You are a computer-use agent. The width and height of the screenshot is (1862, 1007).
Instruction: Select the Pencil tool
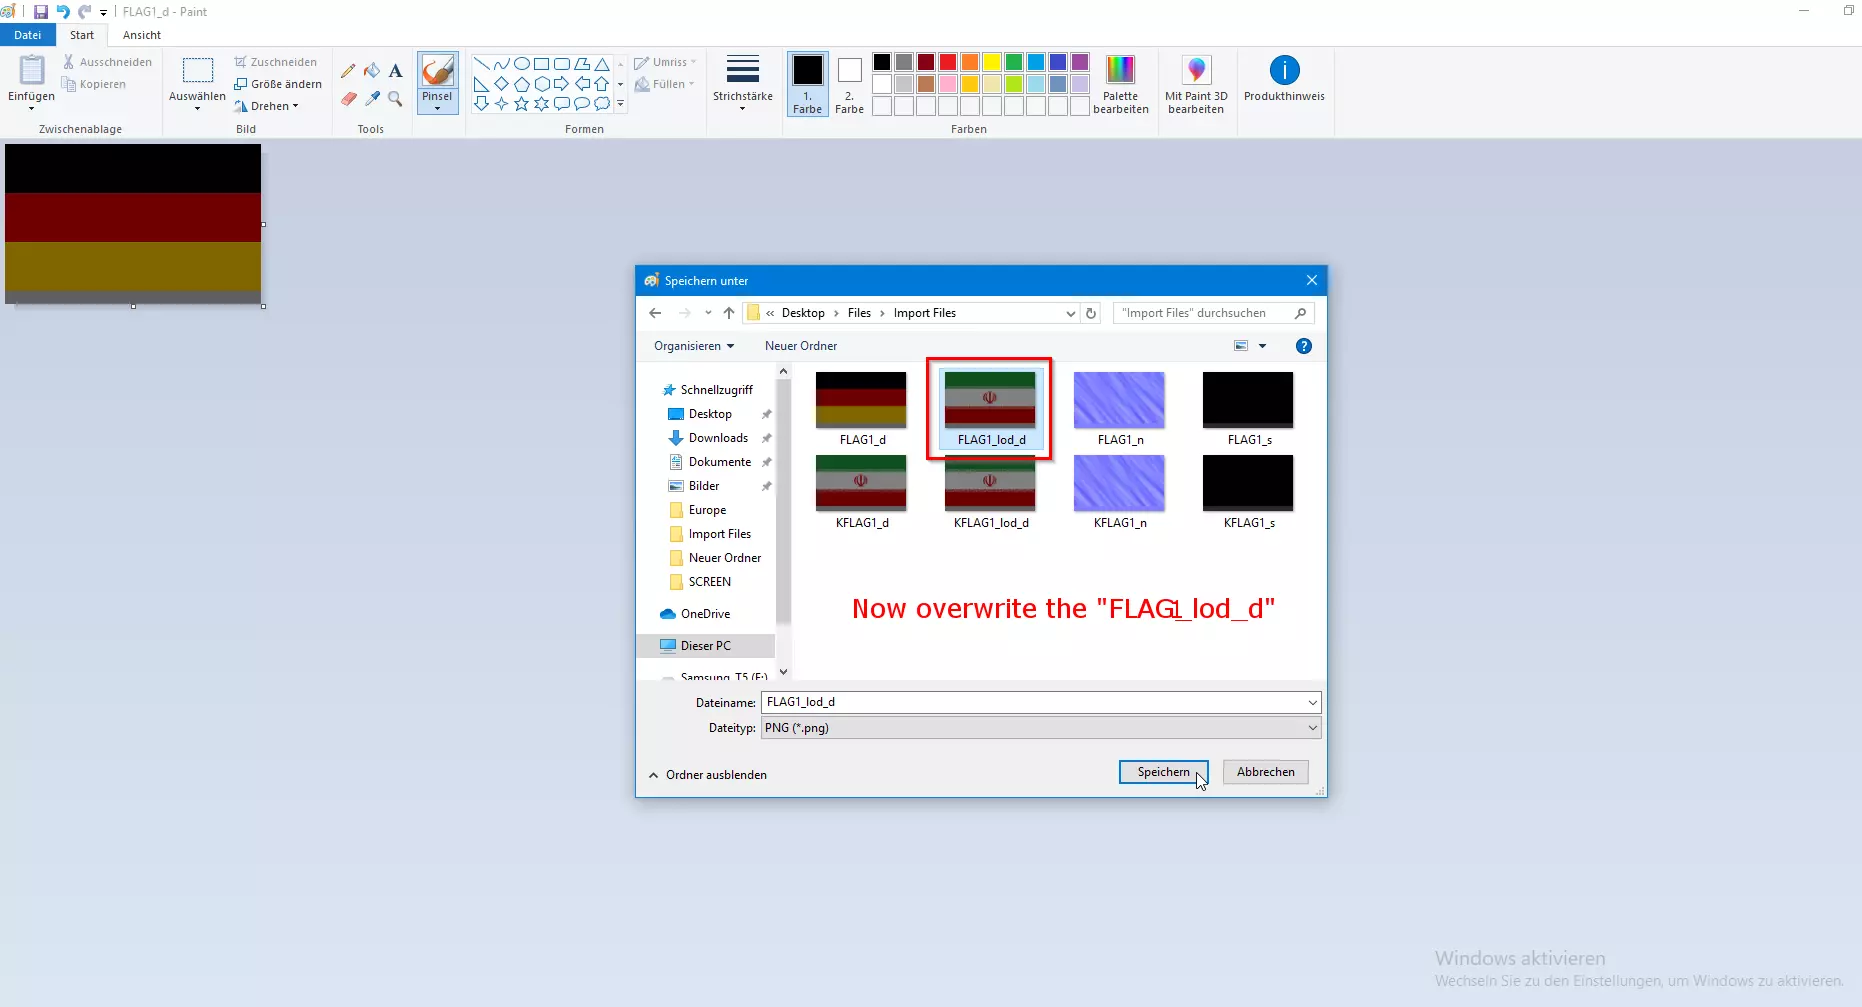point(348,71)
